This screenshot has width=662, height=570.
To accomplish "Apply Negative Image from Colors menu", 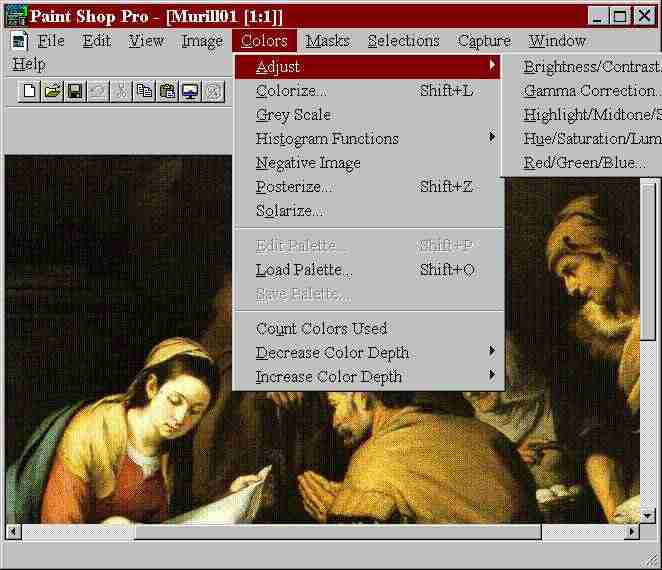I will pyautogui.click(x=308, y=163).
